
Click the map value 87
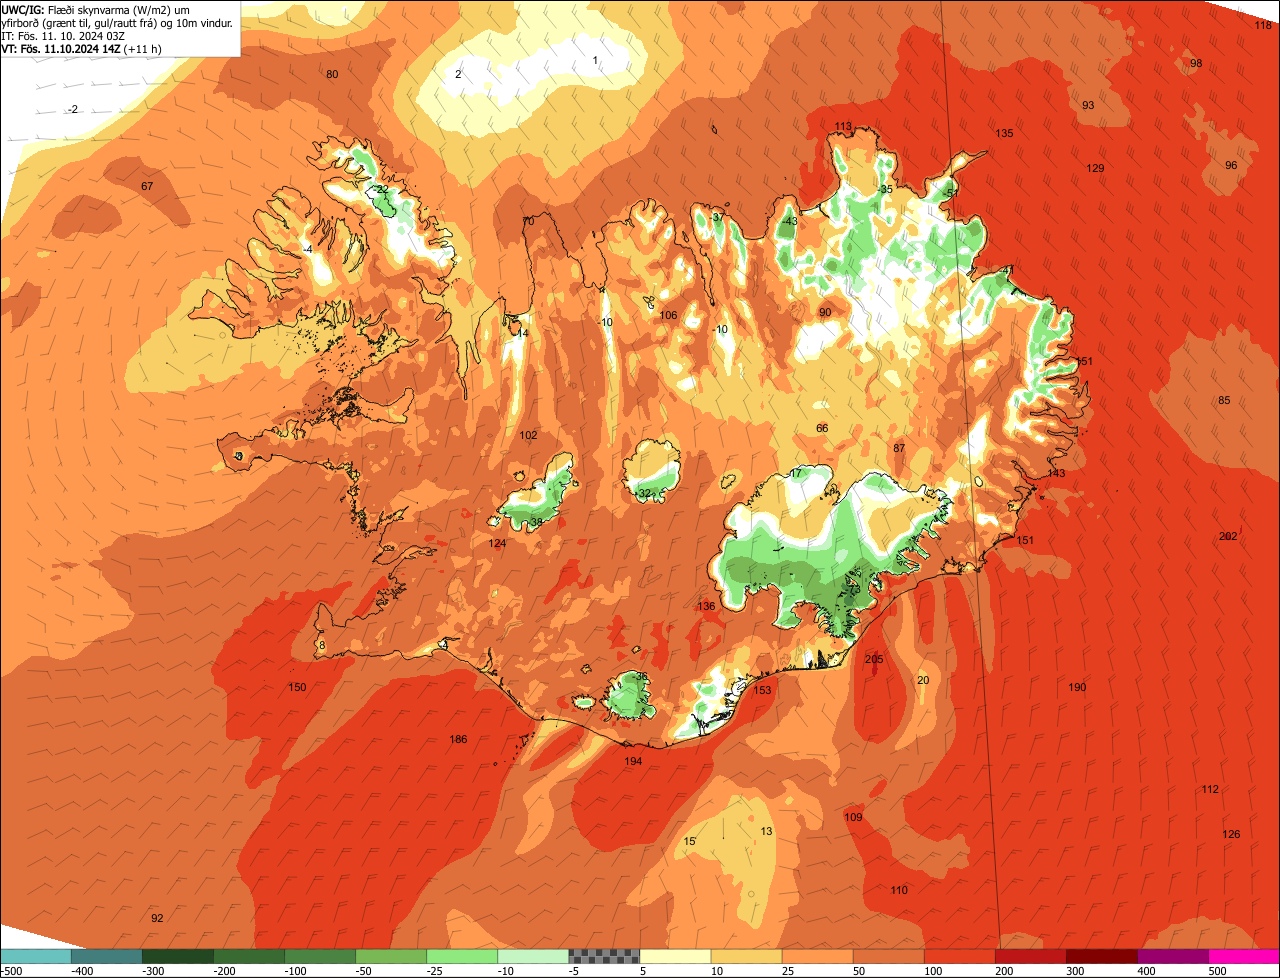point(899,448)
